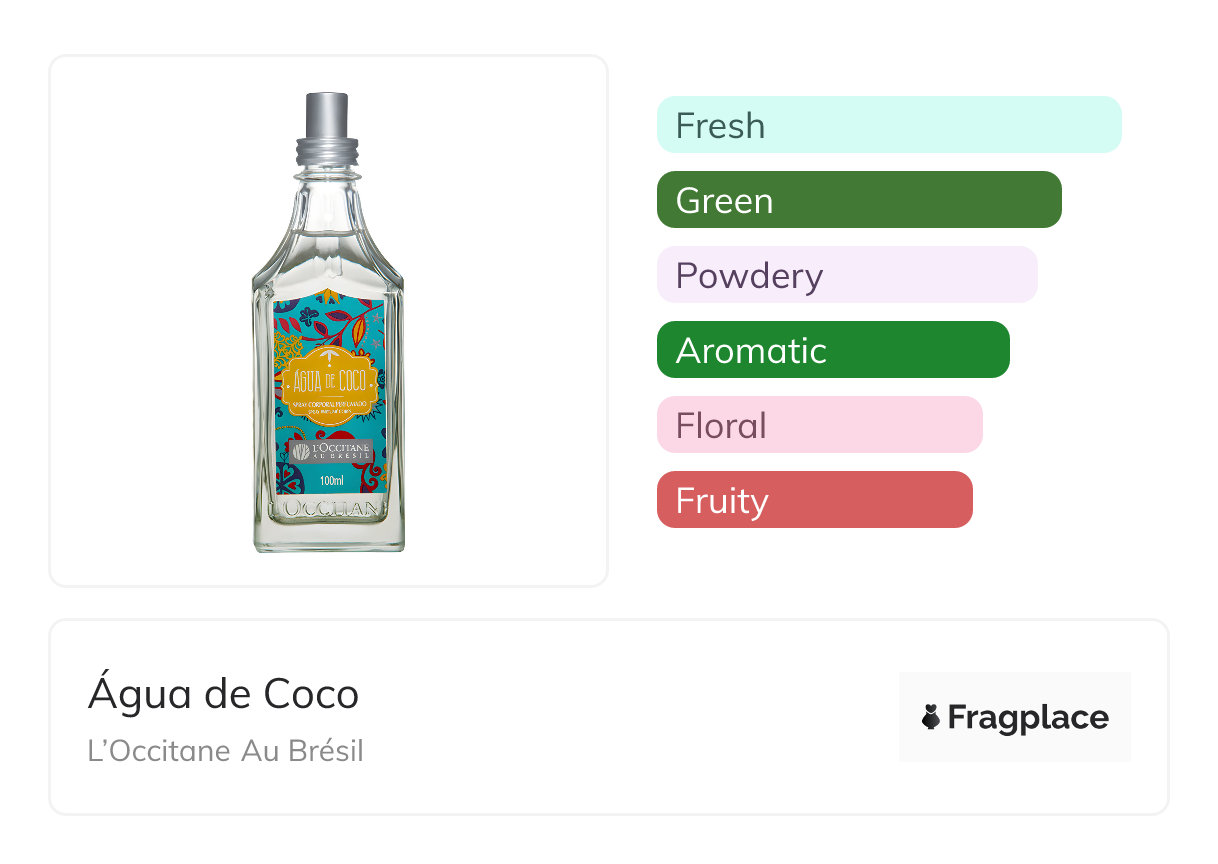Select the Floral accord bar
Viewport: 1218px width, 864px height.
(x=819, y=425)
